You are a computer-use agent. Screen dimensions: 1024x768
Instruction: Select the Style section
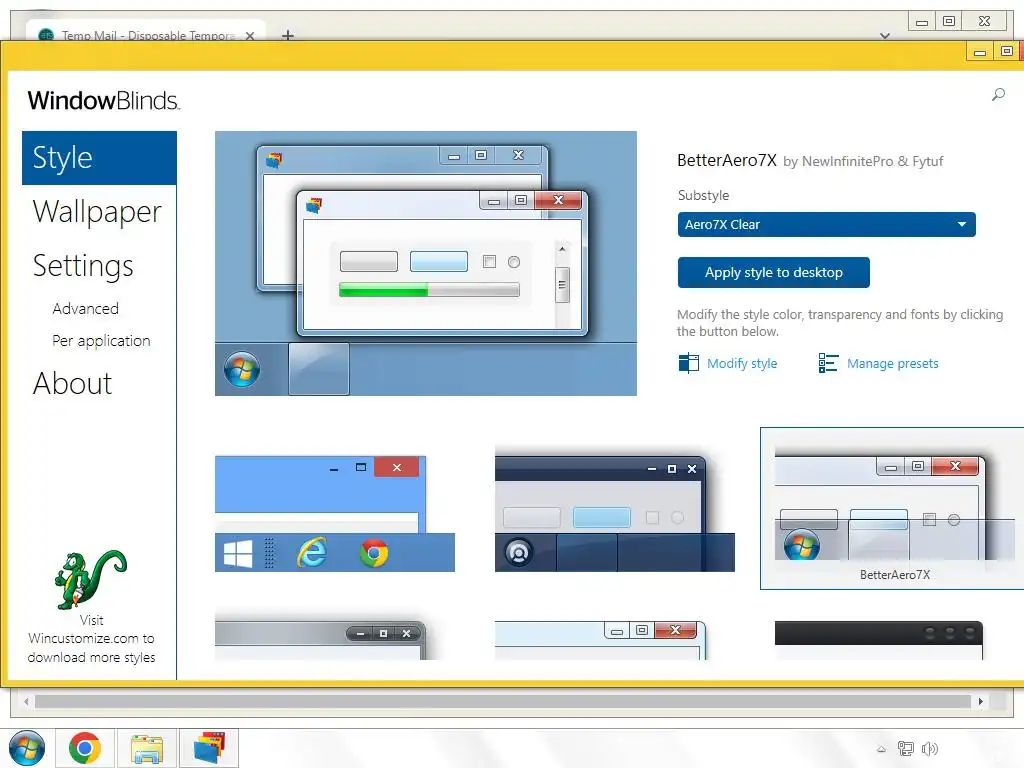coord(99,158)
